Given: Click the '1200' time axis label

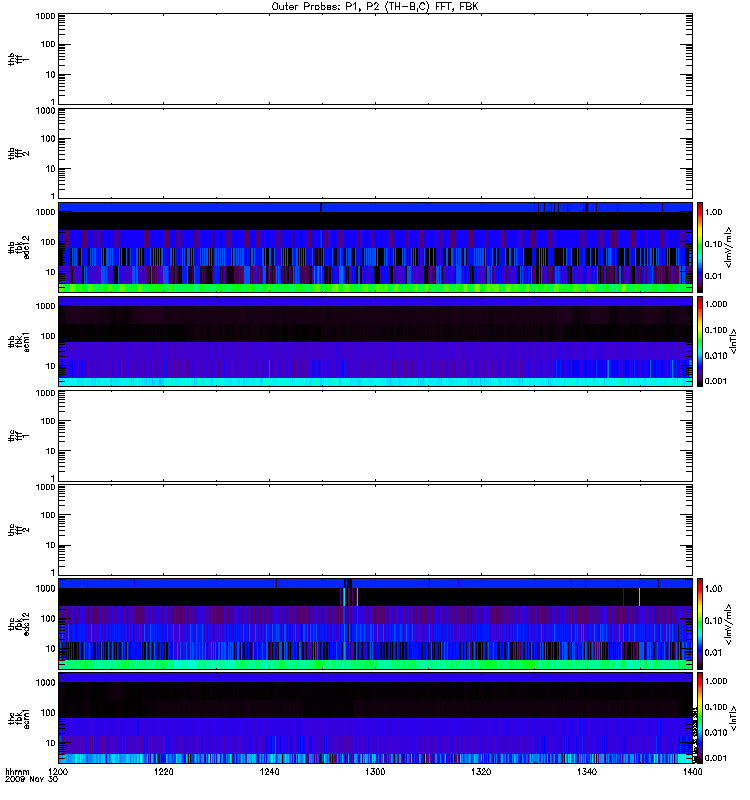Looking at the screenshot, I should click(58, 771).
